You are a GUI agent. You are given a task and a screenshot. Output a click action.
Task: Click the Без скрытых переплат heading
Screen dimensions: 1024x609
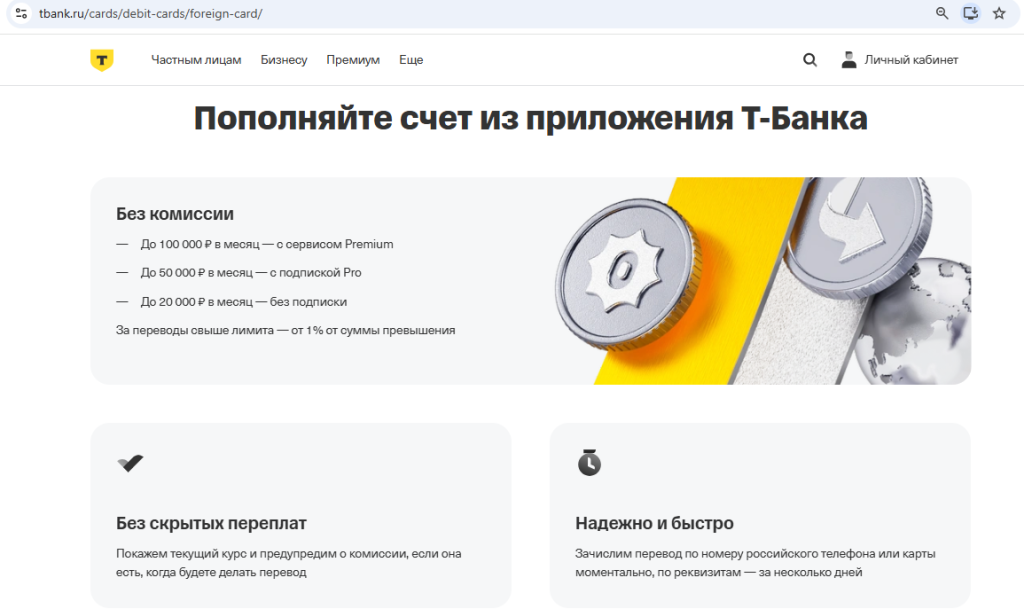[x=211, y=523]
